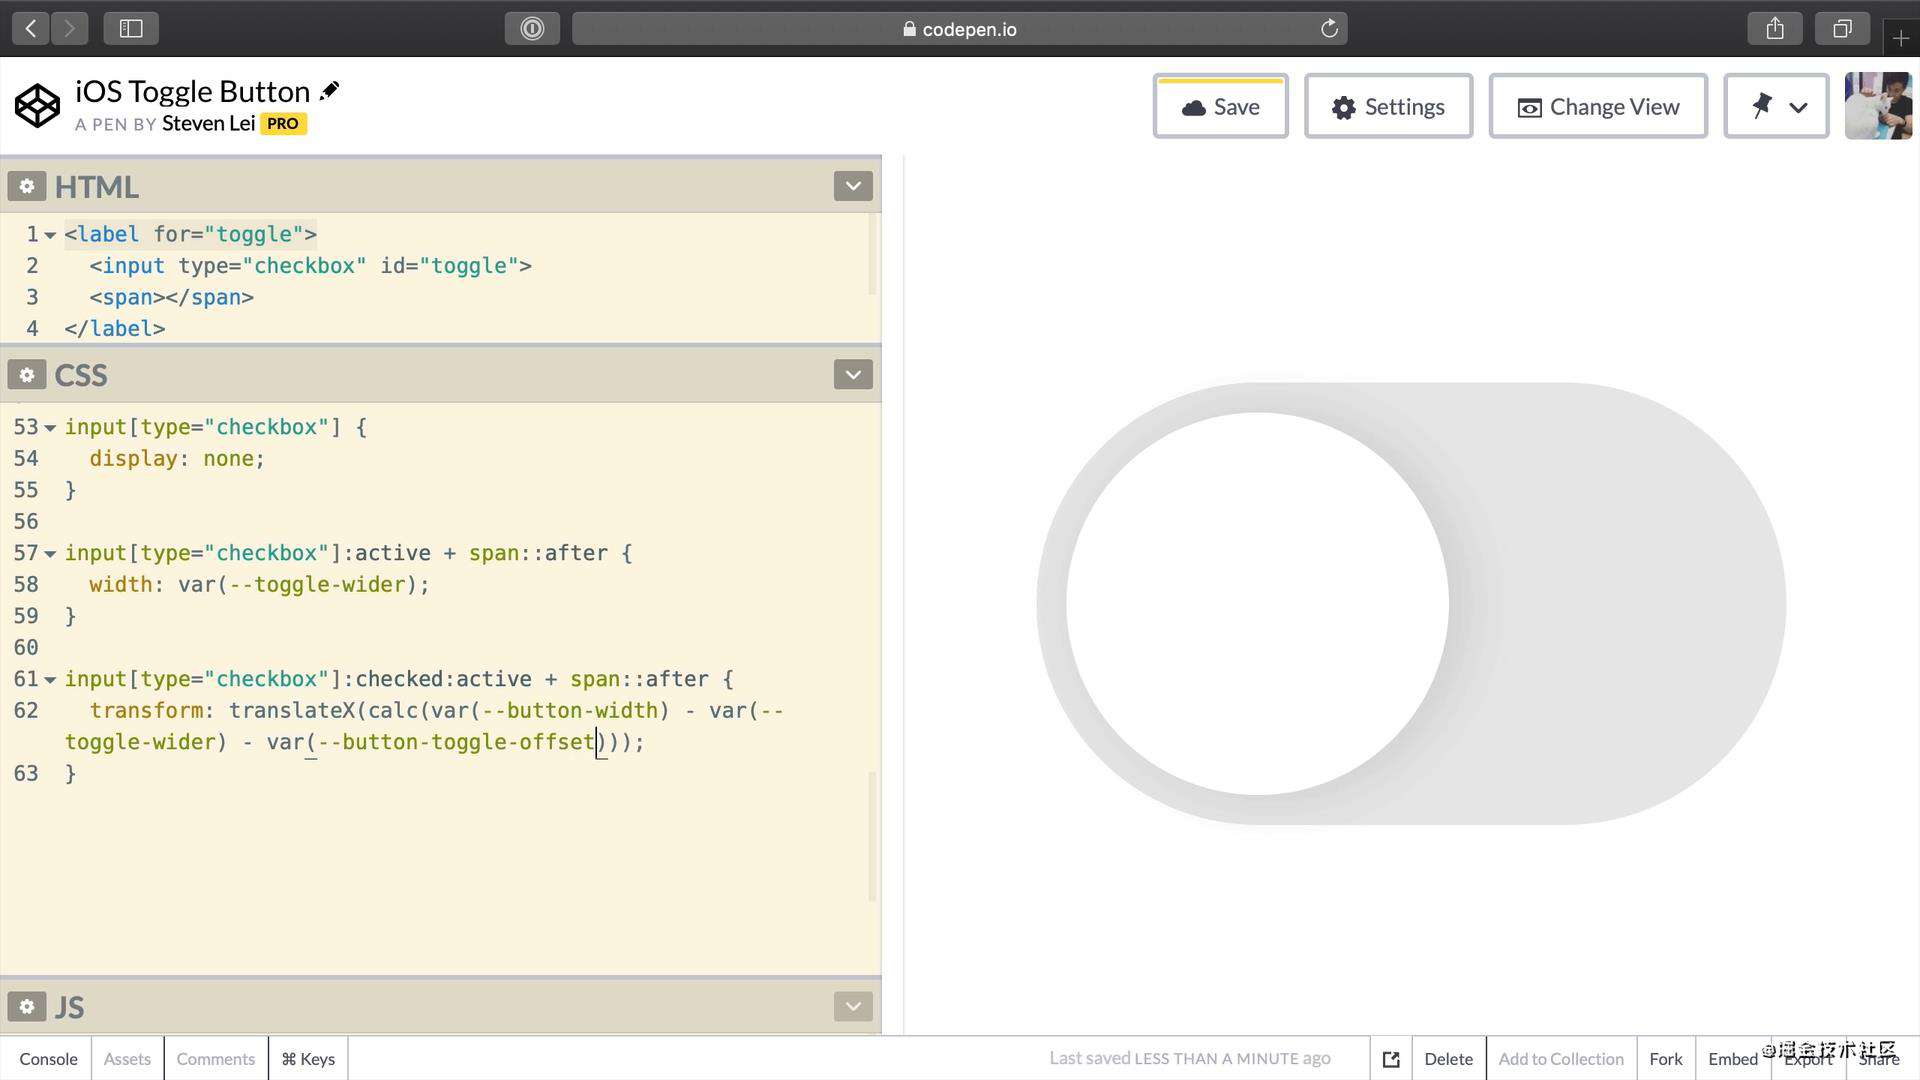
Task: Open the user avatar menu
Action: 1878,106
